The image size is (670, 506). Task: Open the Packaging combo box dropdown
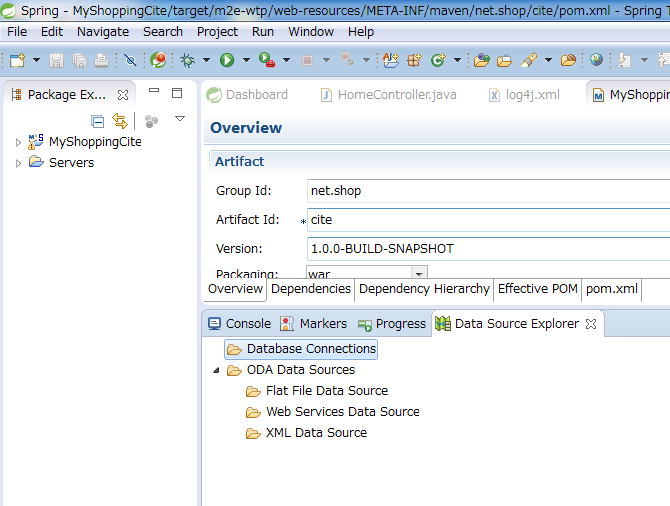point(419,274)
